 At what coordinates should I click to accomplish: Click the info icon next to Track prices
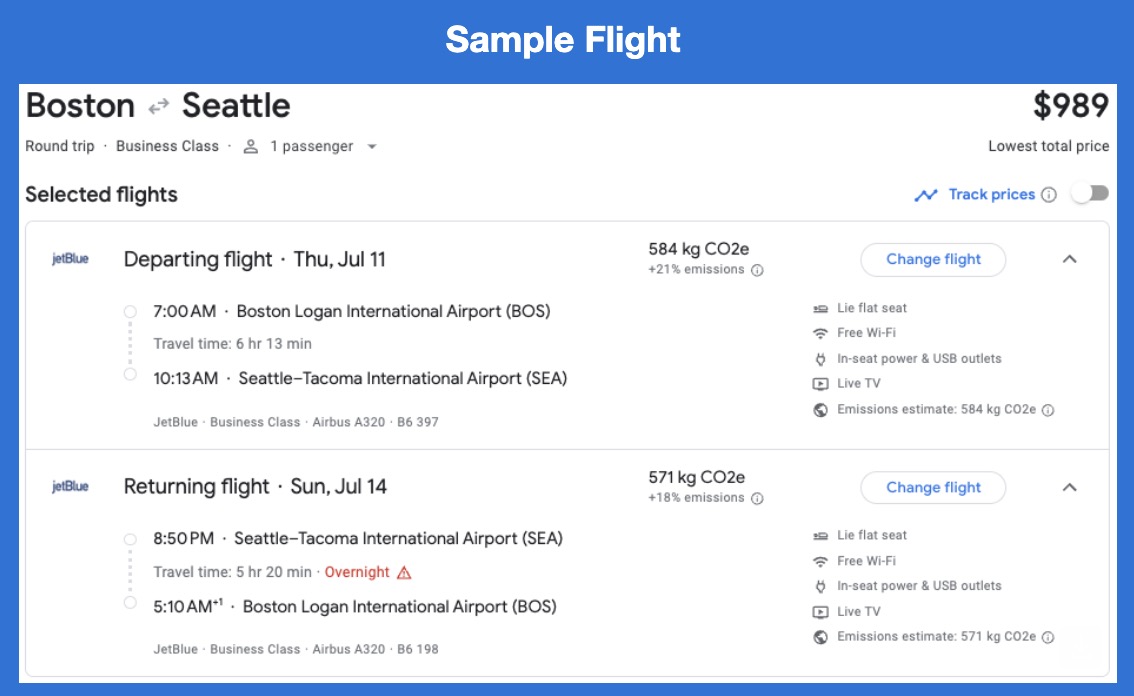(1047, 194)
